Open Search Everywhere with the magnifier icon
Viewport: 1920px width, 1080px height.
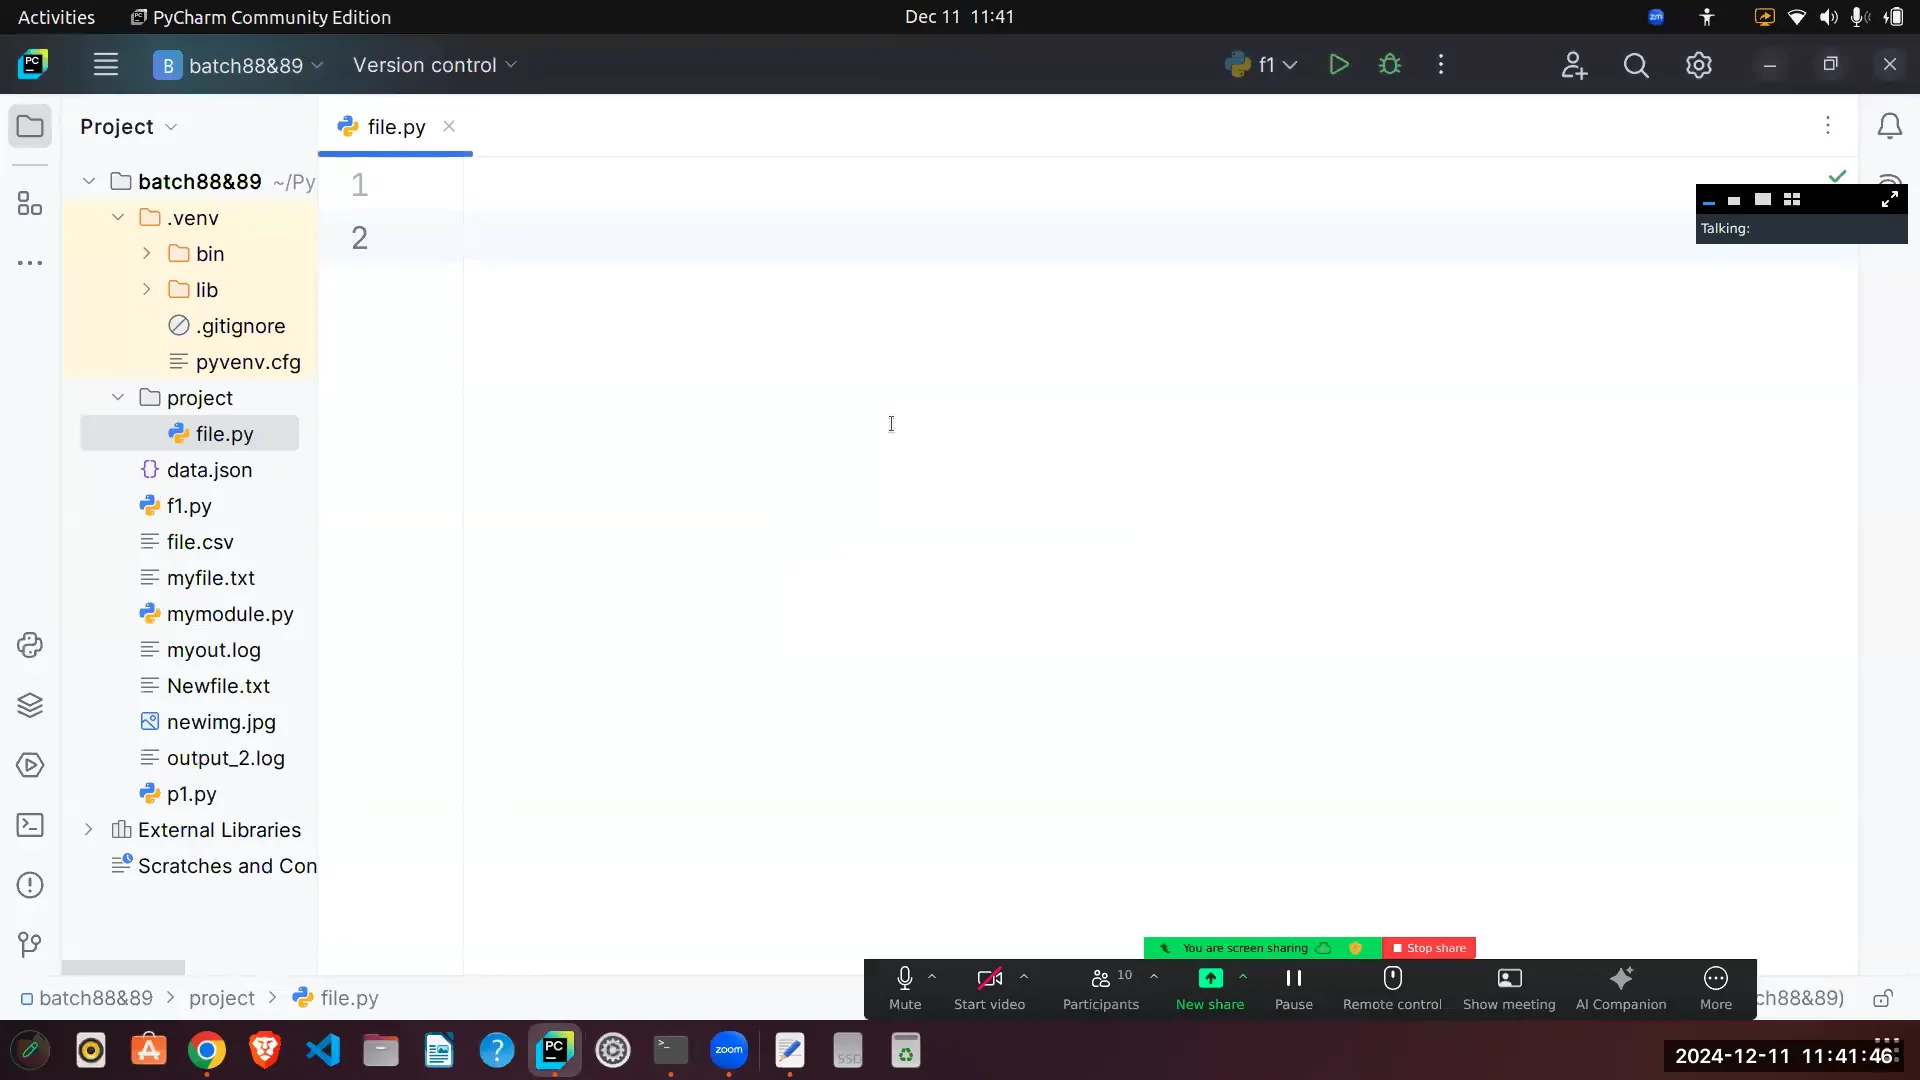tap(1637, 64)
